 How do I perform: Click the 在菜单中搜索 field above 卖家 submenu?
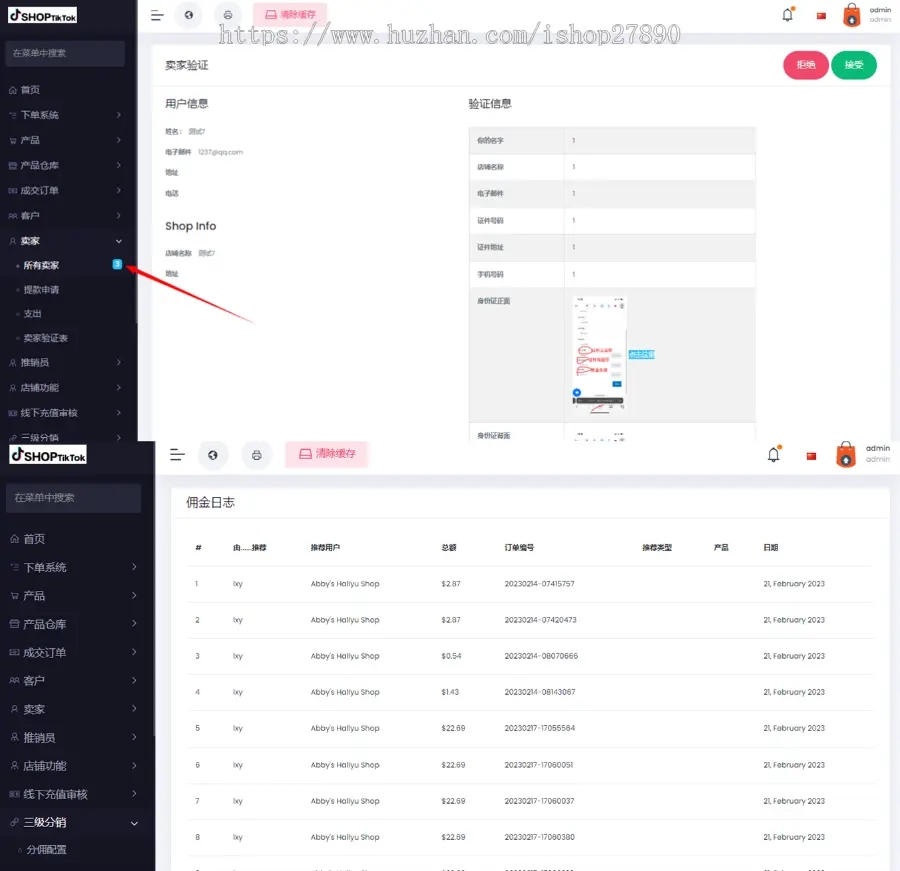tap(66, 53)
